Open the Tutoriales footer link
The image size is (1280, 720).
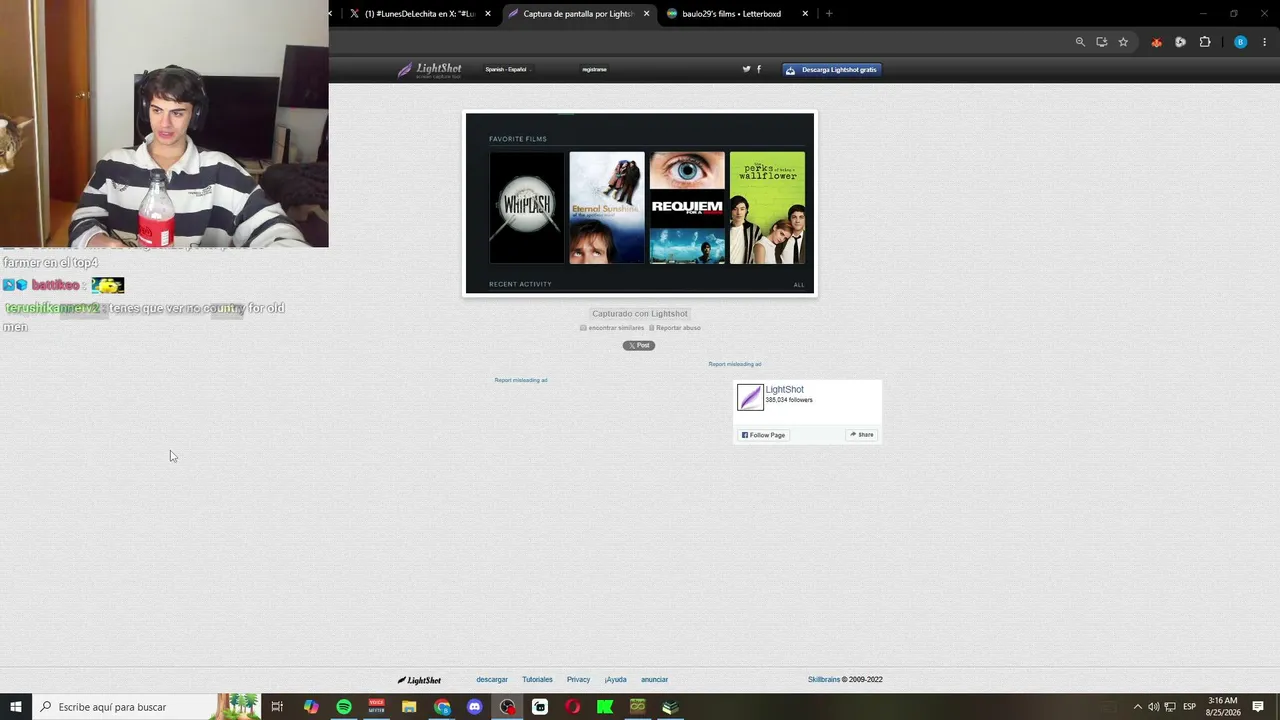click(537, 680)
